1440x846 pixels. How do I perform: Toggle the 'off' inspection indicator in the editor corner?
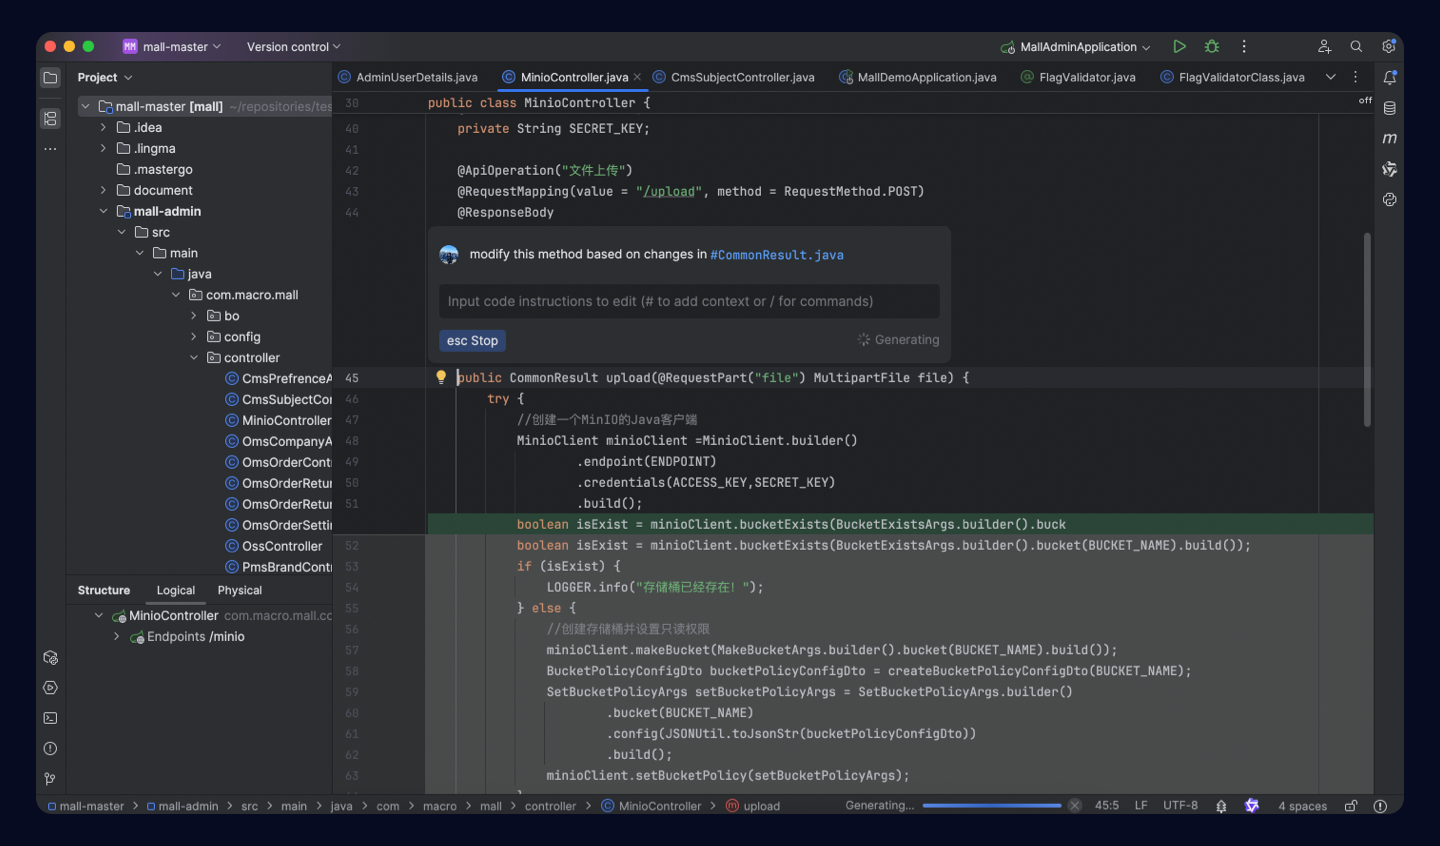[1365, 100]
